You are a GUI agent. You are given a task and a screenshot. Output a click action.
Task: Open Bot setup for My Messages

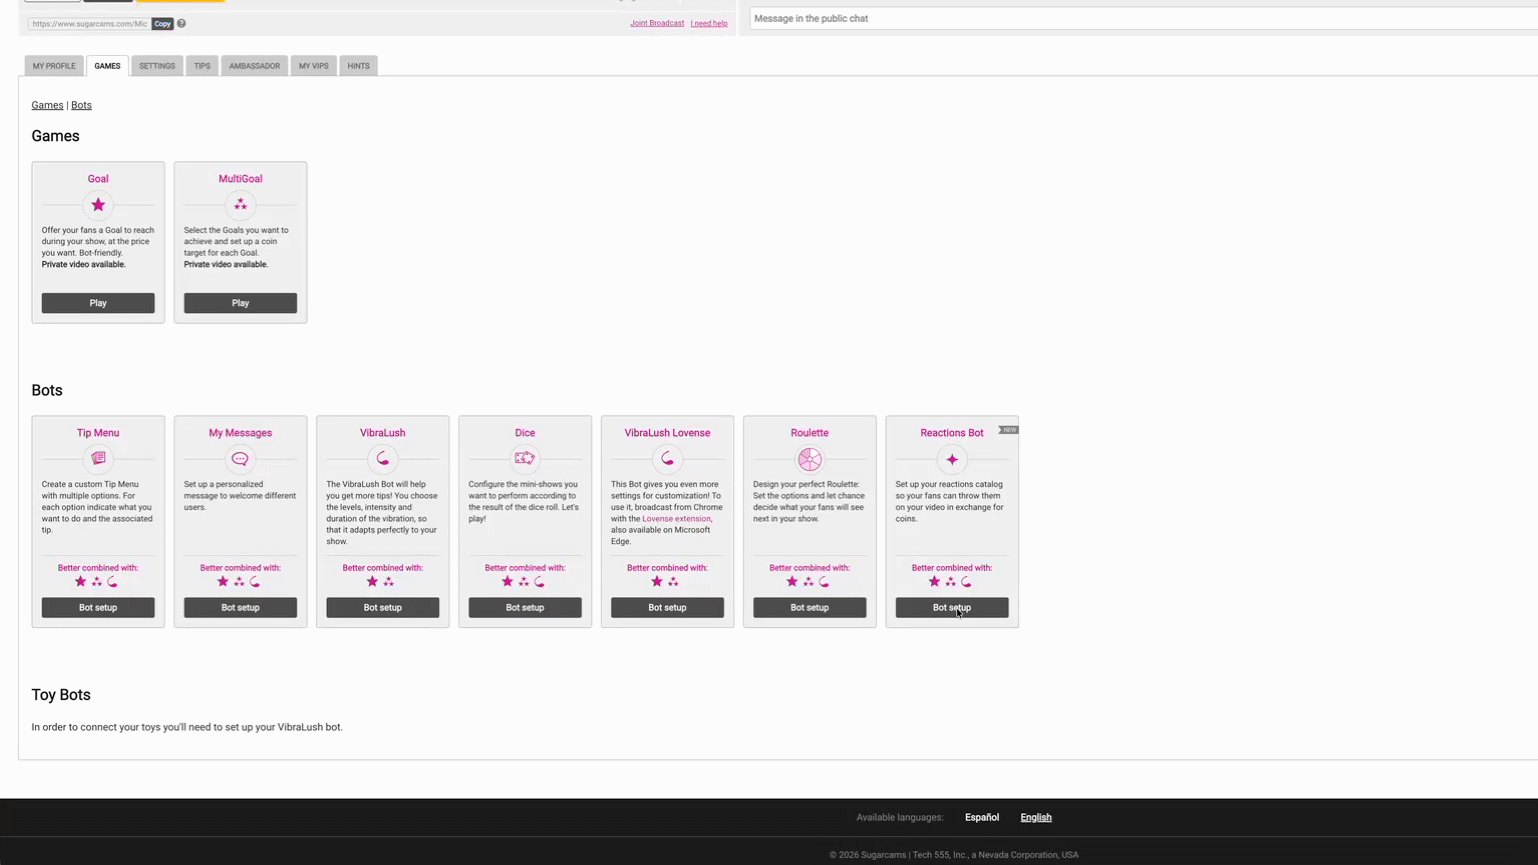tap(240, 607)
